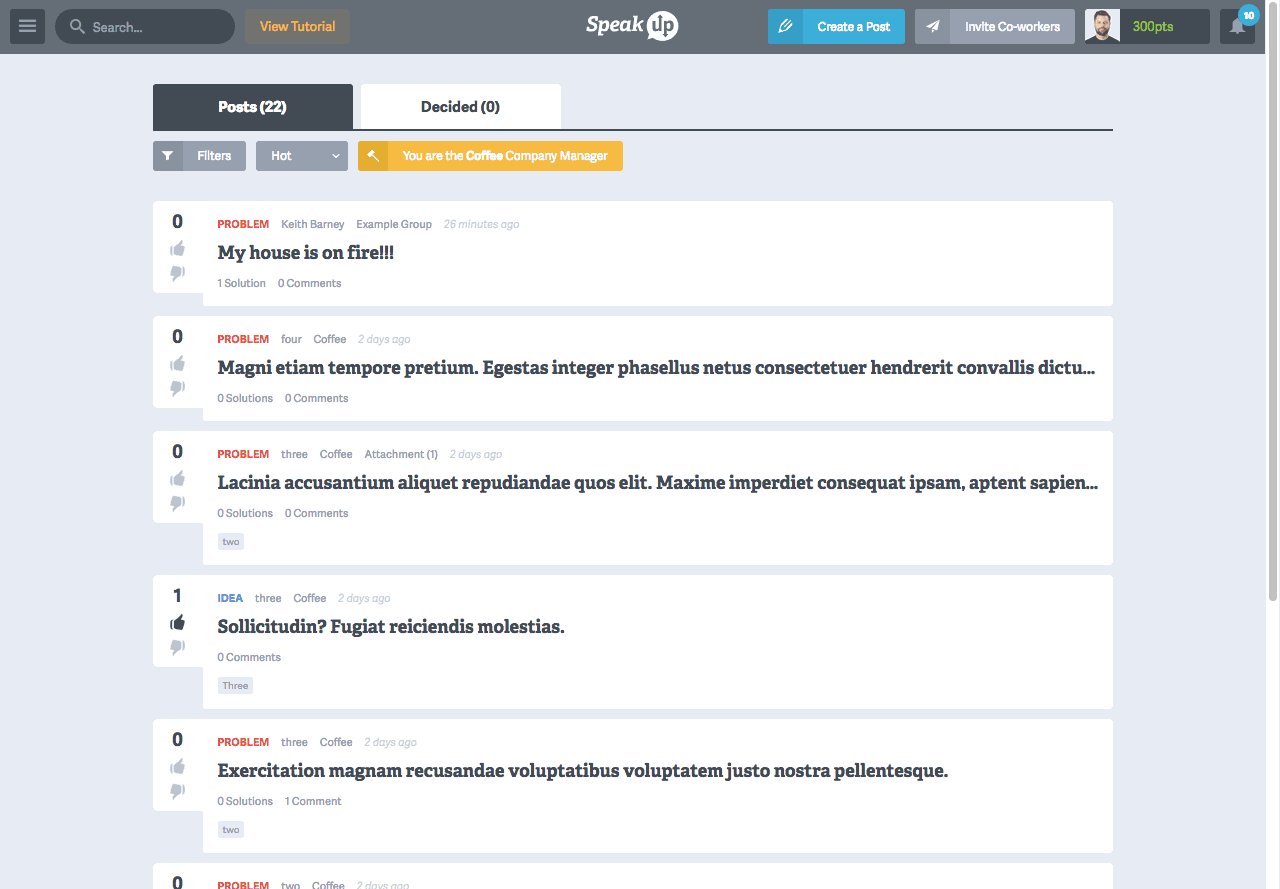
Task: Upvote the 'Exercitation magnam' post
Action: [177, 766]
